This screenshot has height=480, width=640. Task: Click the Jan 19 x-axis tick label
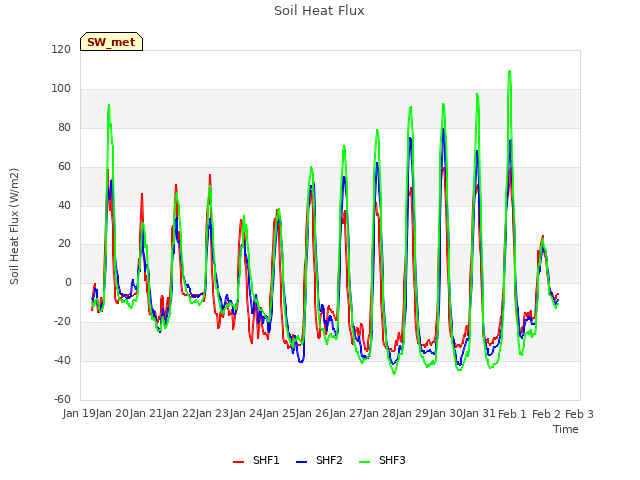tap(79, 414)
